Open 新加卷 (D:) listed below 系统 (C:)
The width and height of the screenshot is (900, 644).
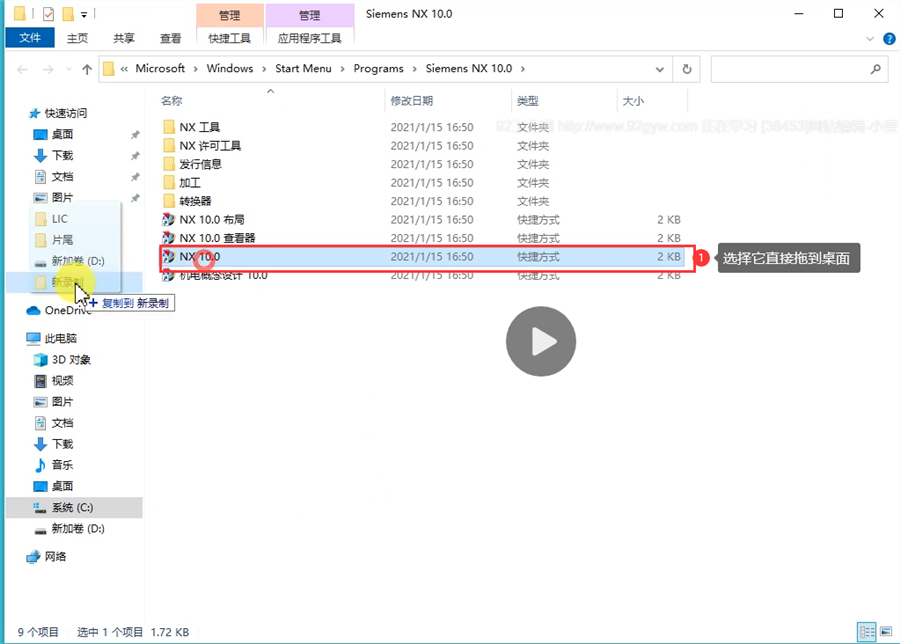tap(78, 529)
